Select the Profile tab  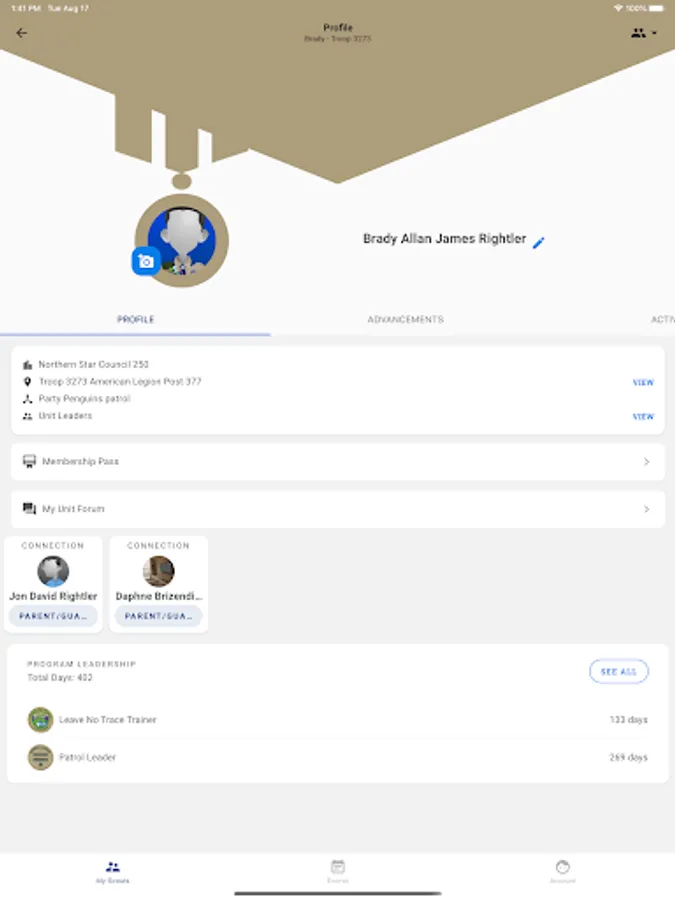[135, 319]
